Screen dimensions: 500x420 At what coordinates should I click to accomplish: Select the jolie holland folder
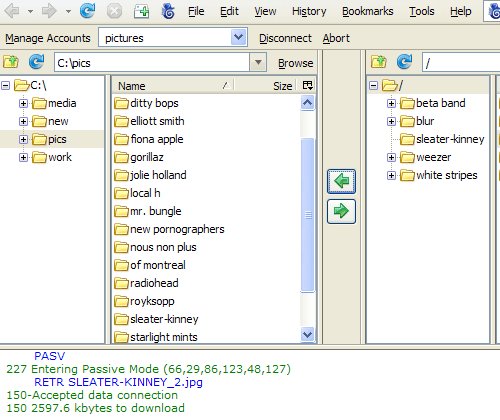pyautogui.click(x=150, y=175)
